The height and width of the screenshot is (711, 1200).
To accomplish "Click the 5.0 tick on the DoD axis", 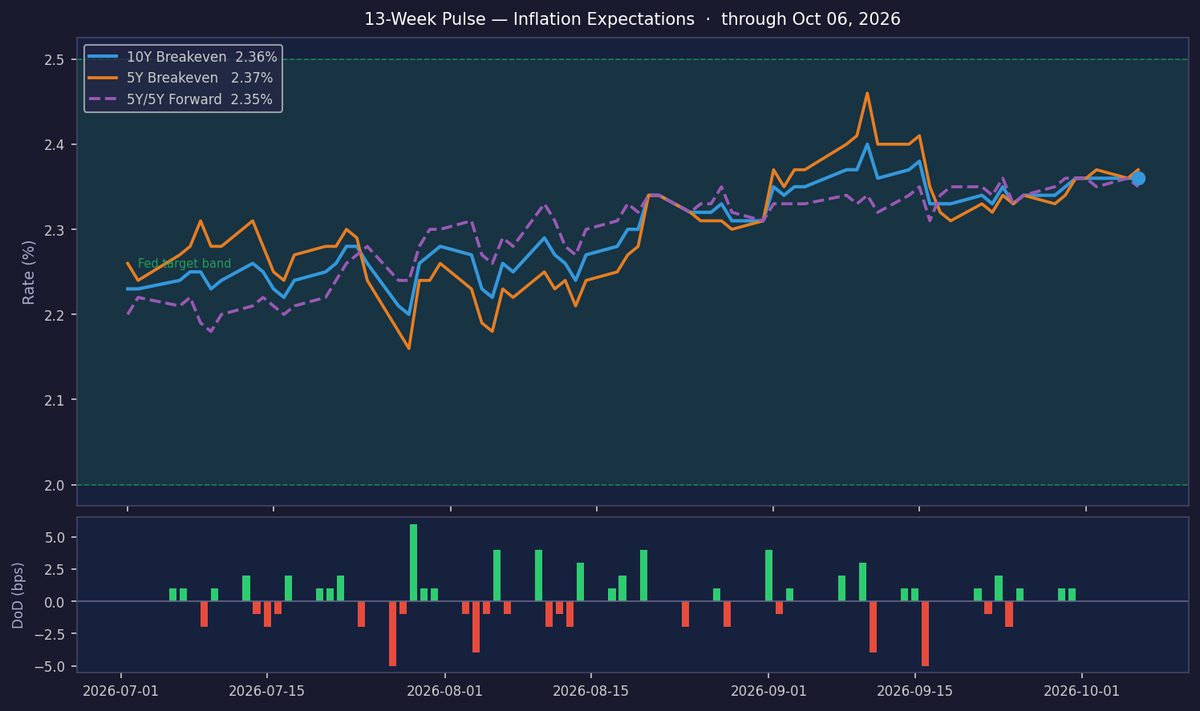I will point(56,537).
